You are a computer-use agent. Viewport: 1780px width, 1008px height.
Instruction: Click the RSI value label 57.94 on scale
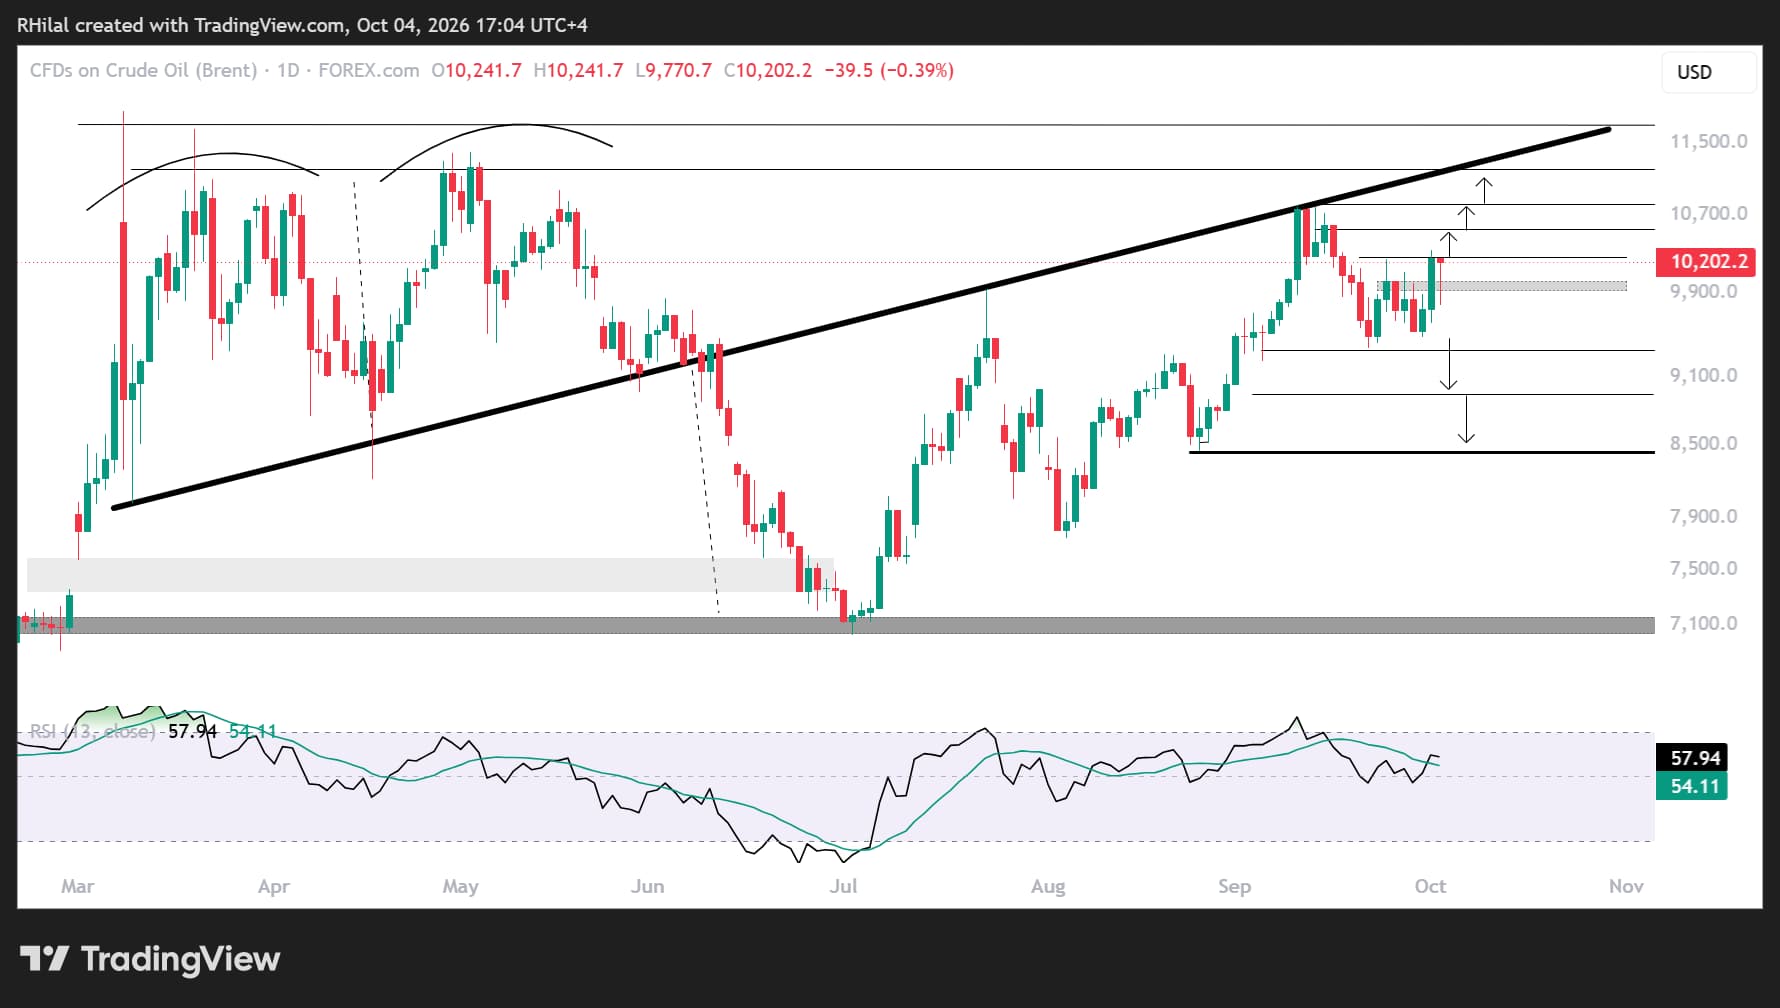click(1694, 758)
